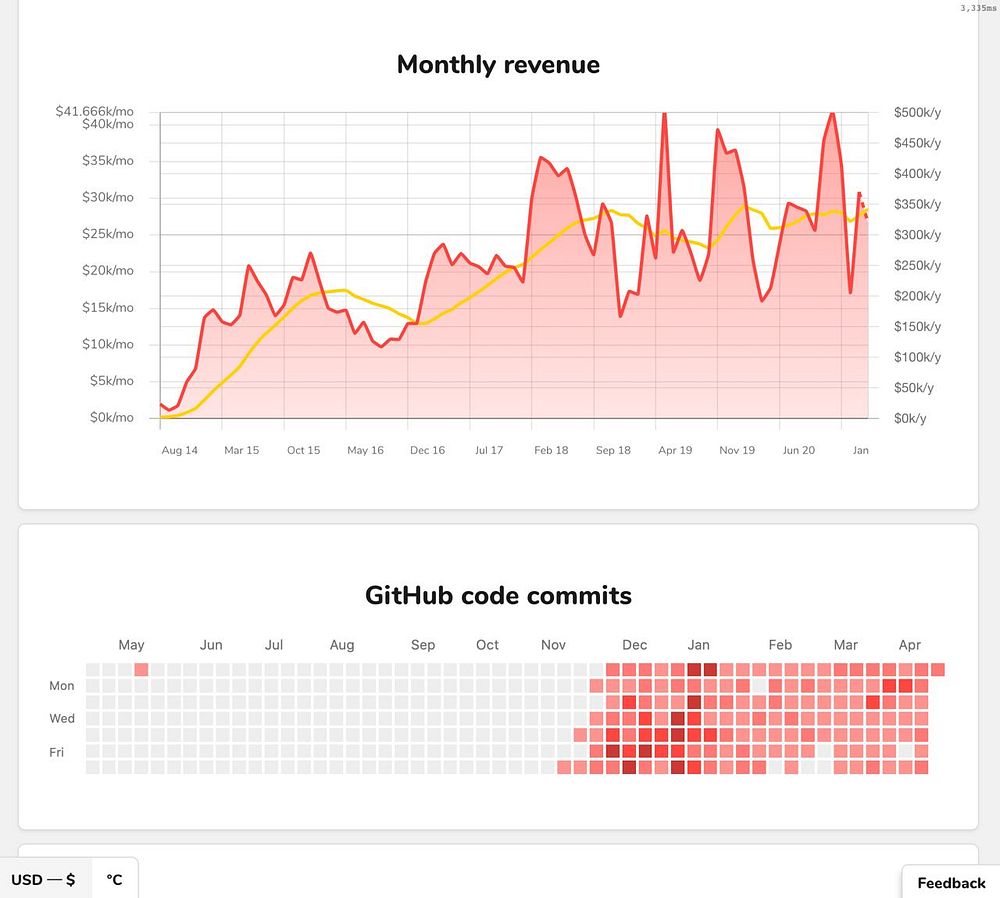The height and width of the screenshot is (898, 1000).
Task: Open the Feedback button
Action: [951, 883]
